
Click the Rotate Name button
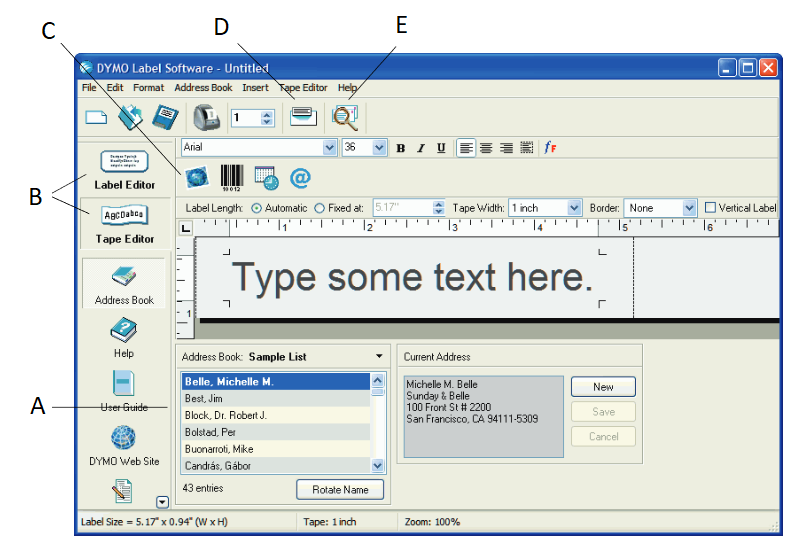pos(340,489)
